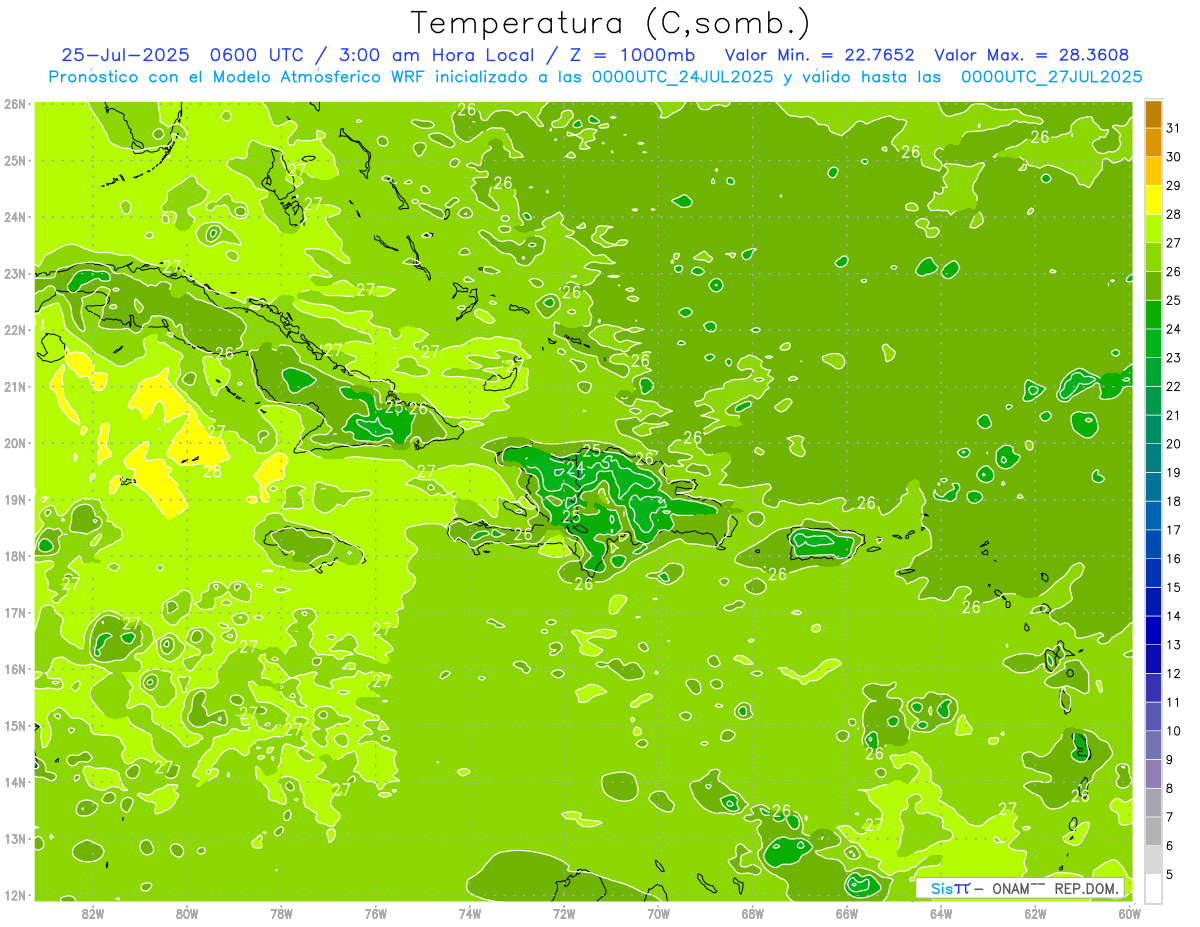Image resolution: width=1200 pixels, height=927 pixels.
Task: Click colorbar label '23'
Action: coord(1174,358)
